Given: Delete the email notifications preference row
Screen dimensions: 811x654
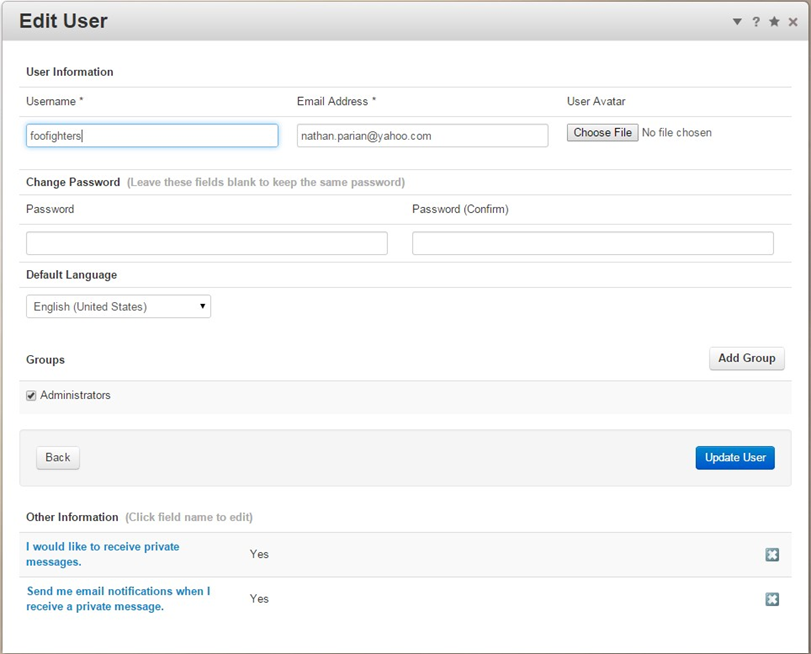Looking at the screenshot, I should (x=772, y=599).
